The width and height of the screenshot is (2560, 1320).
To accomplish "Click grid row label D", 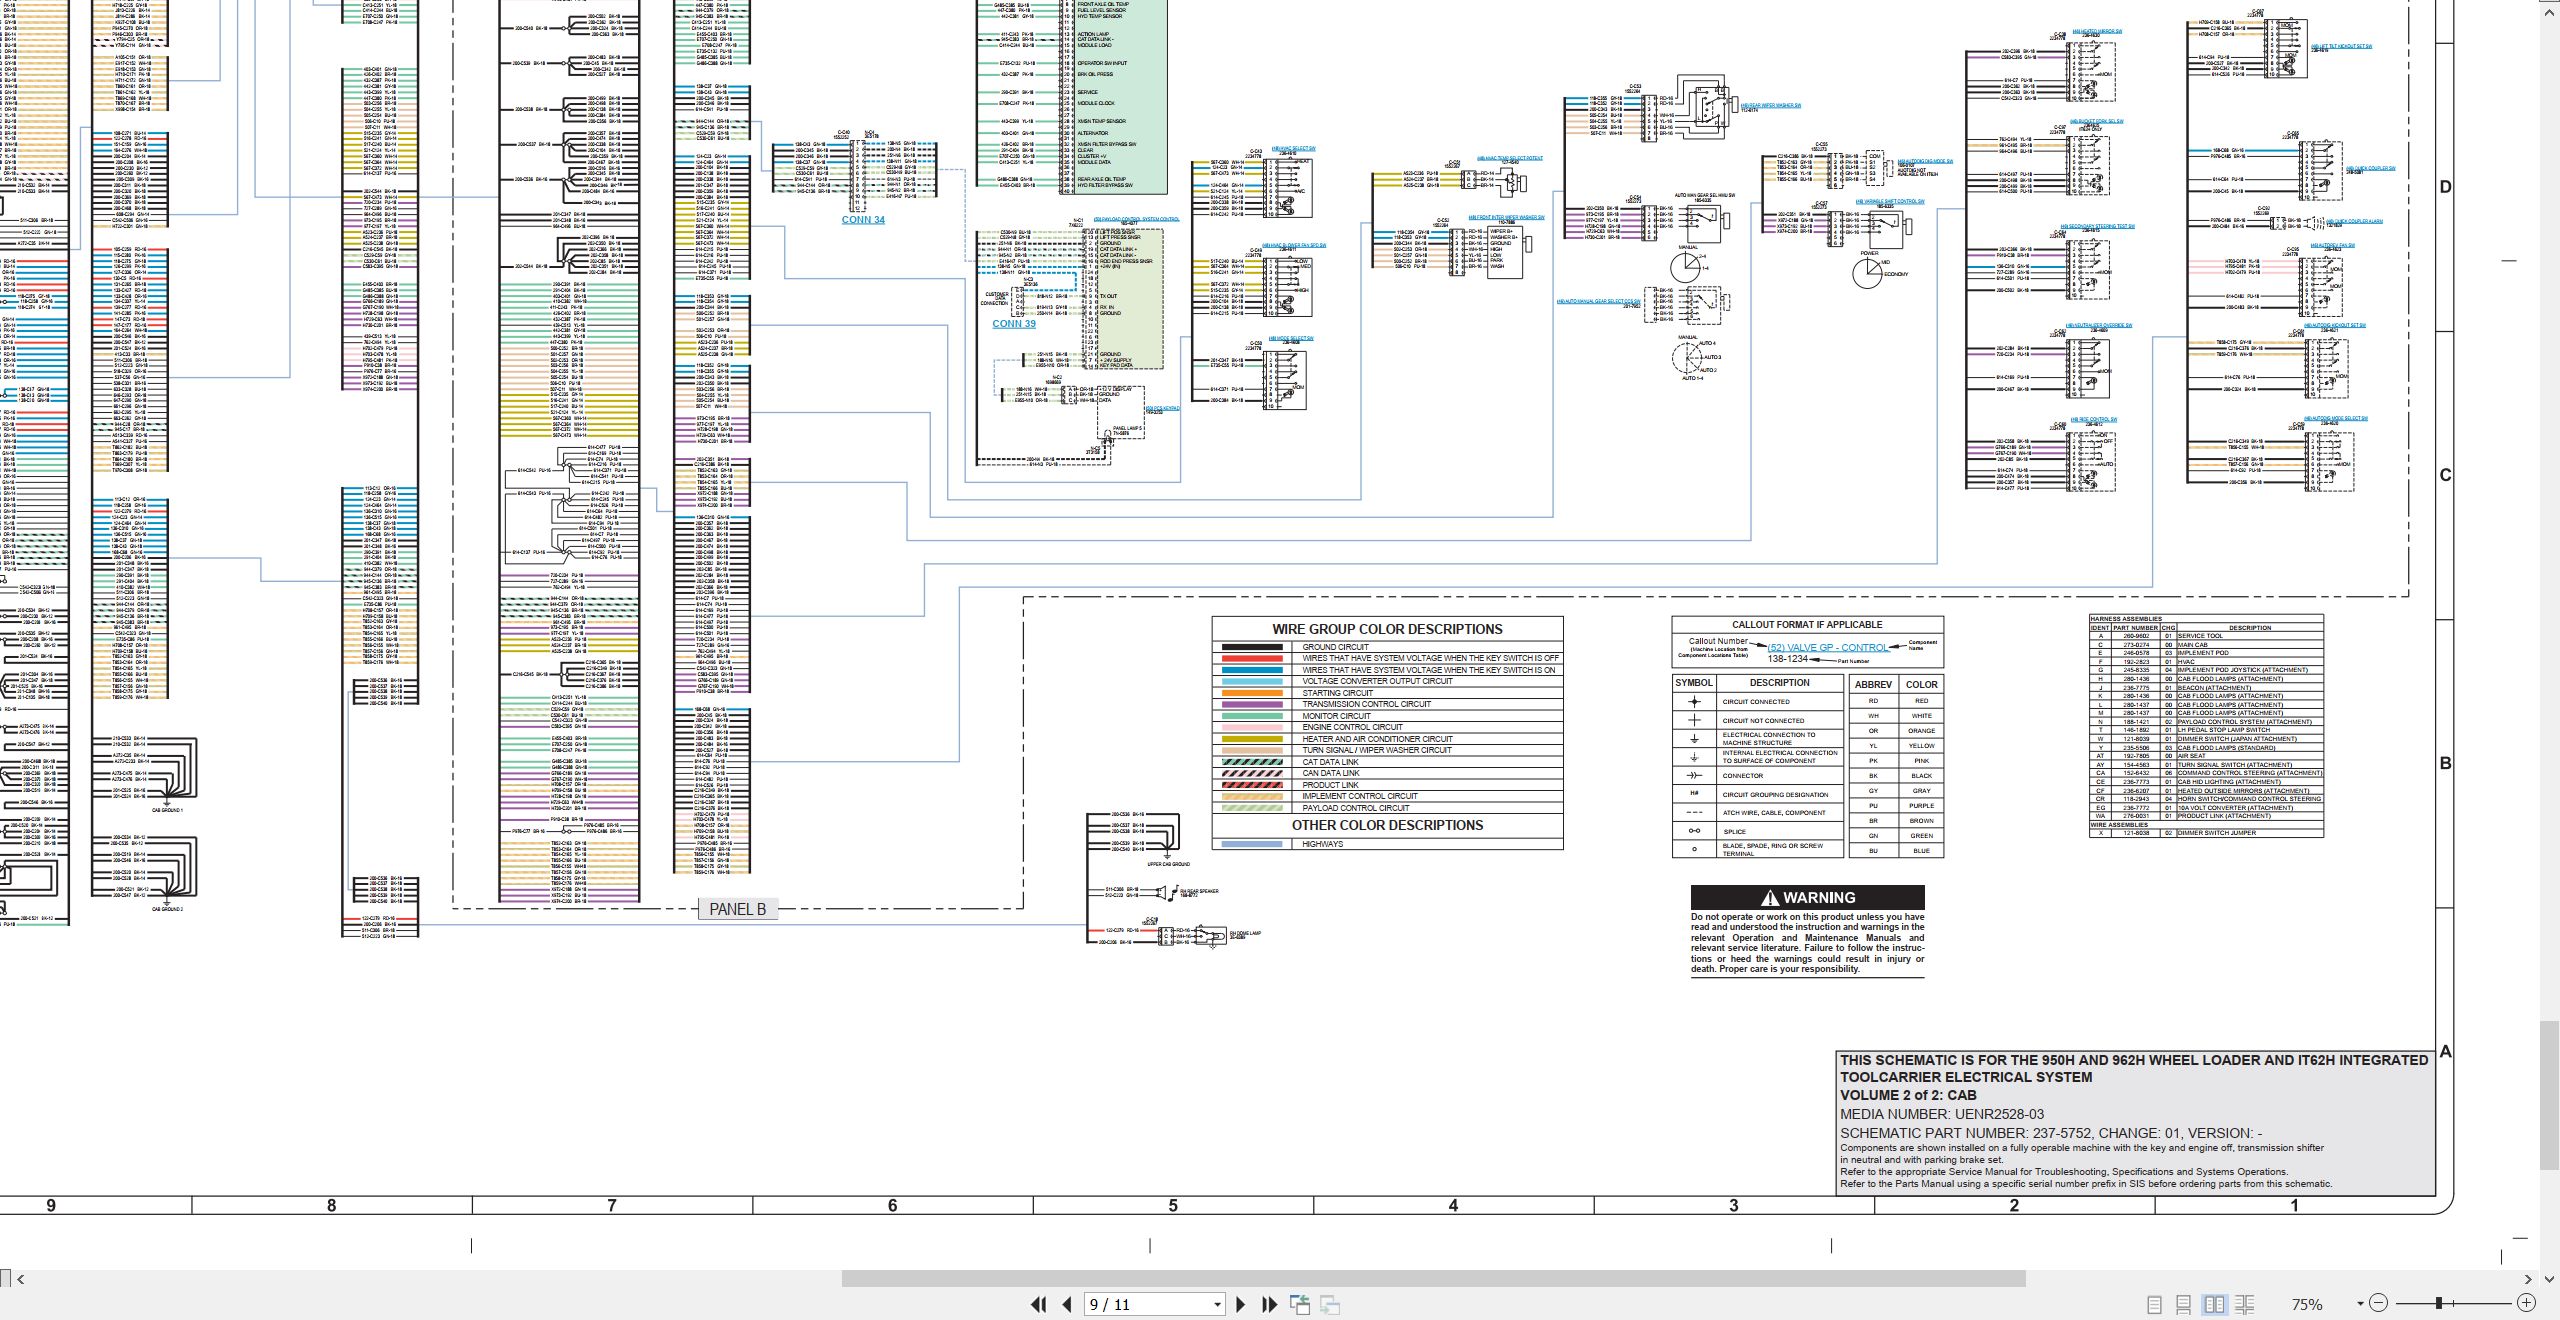I will [x=2446, y=187].
